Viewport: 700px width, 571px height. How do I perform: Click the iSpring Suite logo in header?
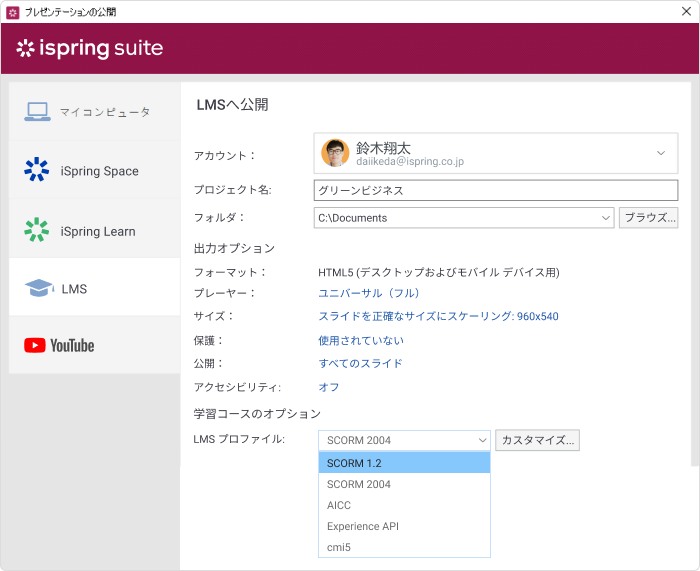pyautogui.click(x=90, y=48)
